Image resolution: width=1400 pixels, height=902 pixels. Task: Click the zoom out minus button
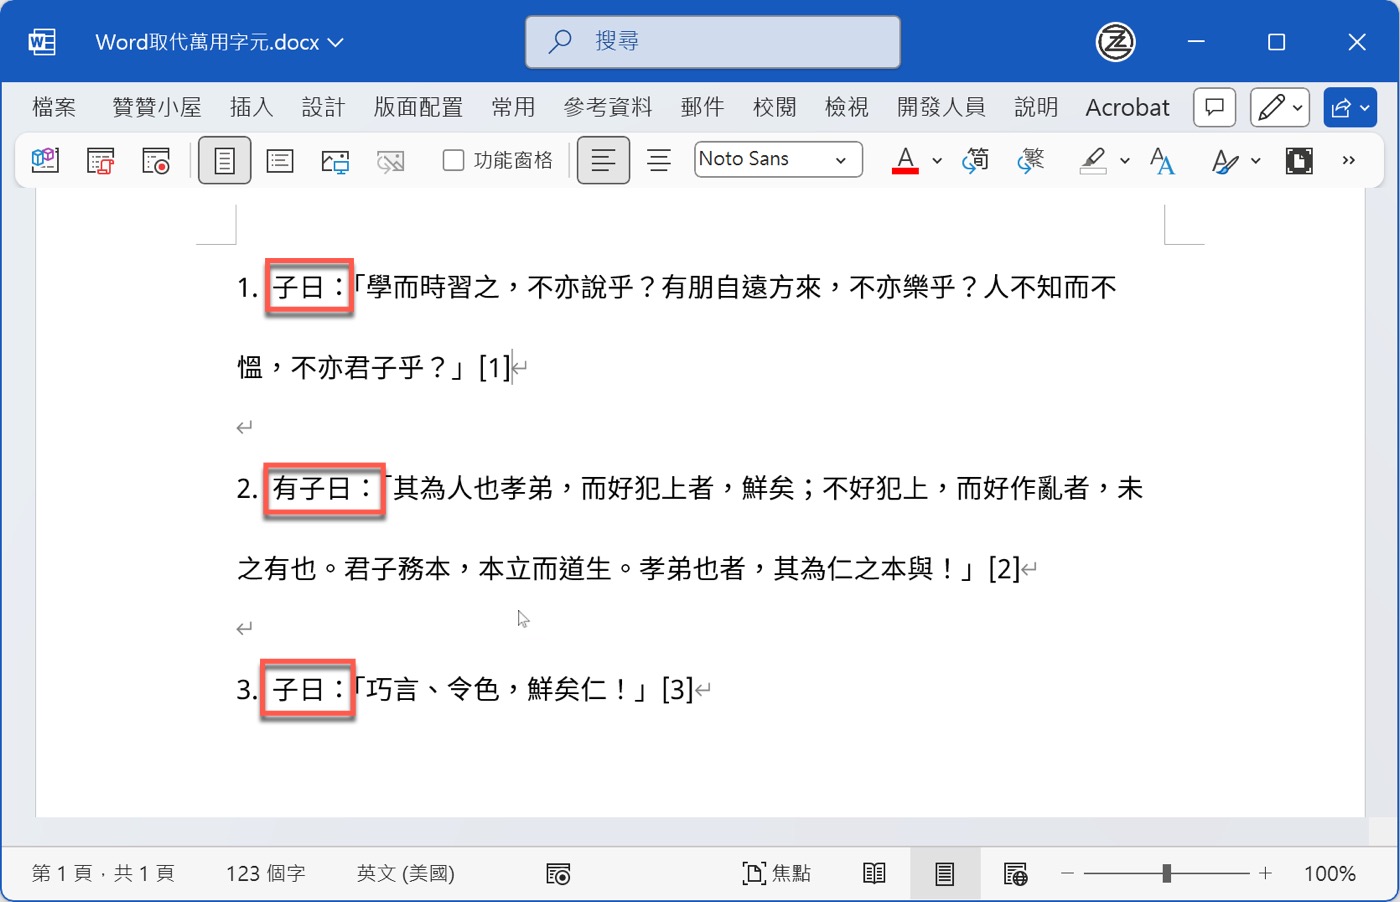[1067, 873]
